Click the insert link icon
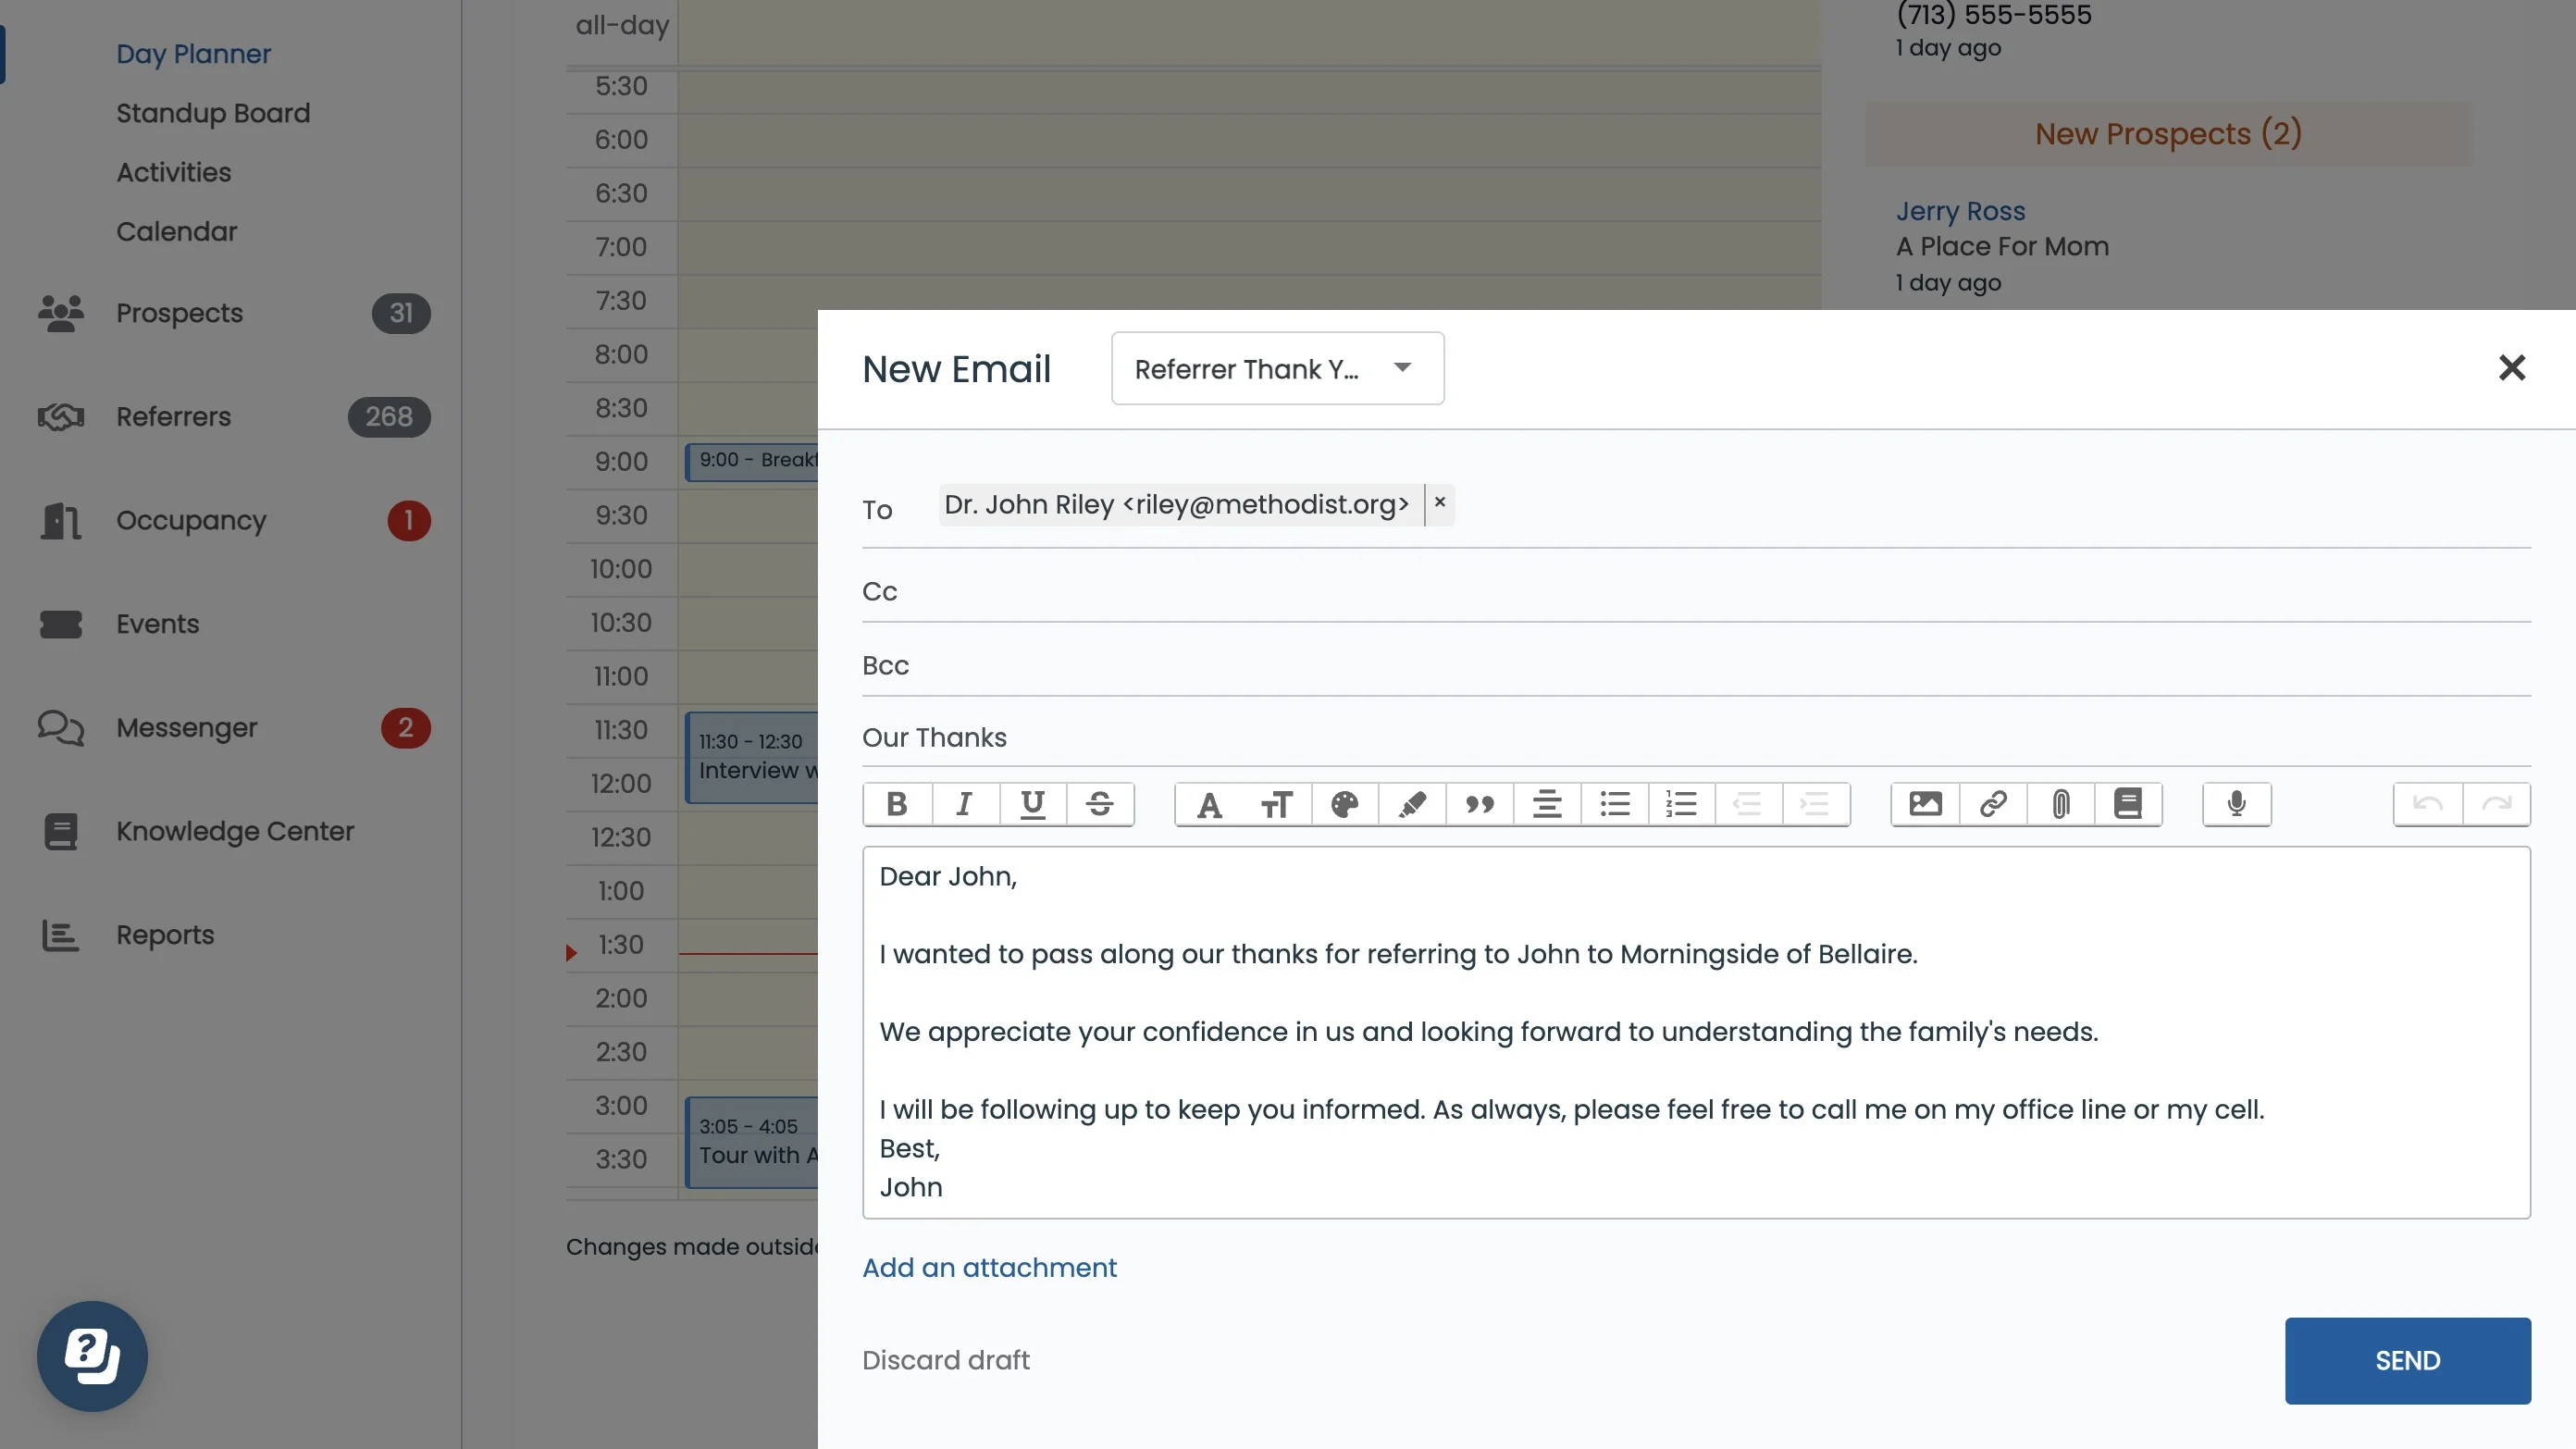 point(1993,804)
